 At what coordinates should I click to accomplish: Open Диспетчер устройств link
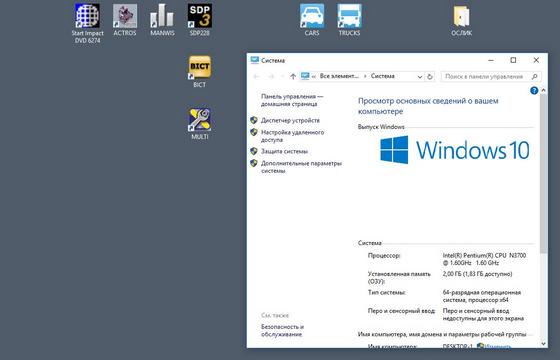(x=290, y=120)
